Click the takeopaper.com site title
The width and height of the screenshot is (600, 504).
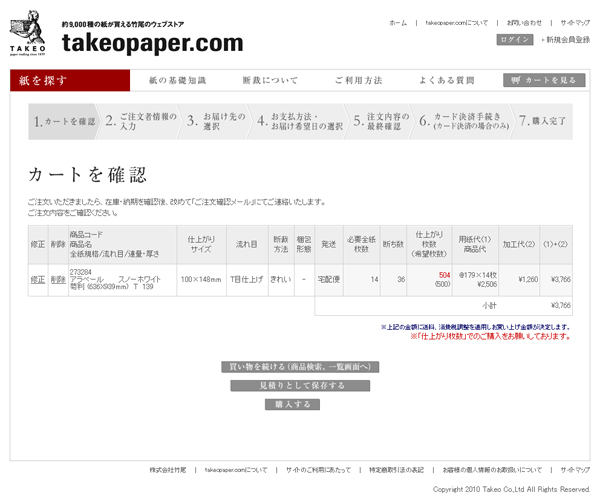click(152, 42)
